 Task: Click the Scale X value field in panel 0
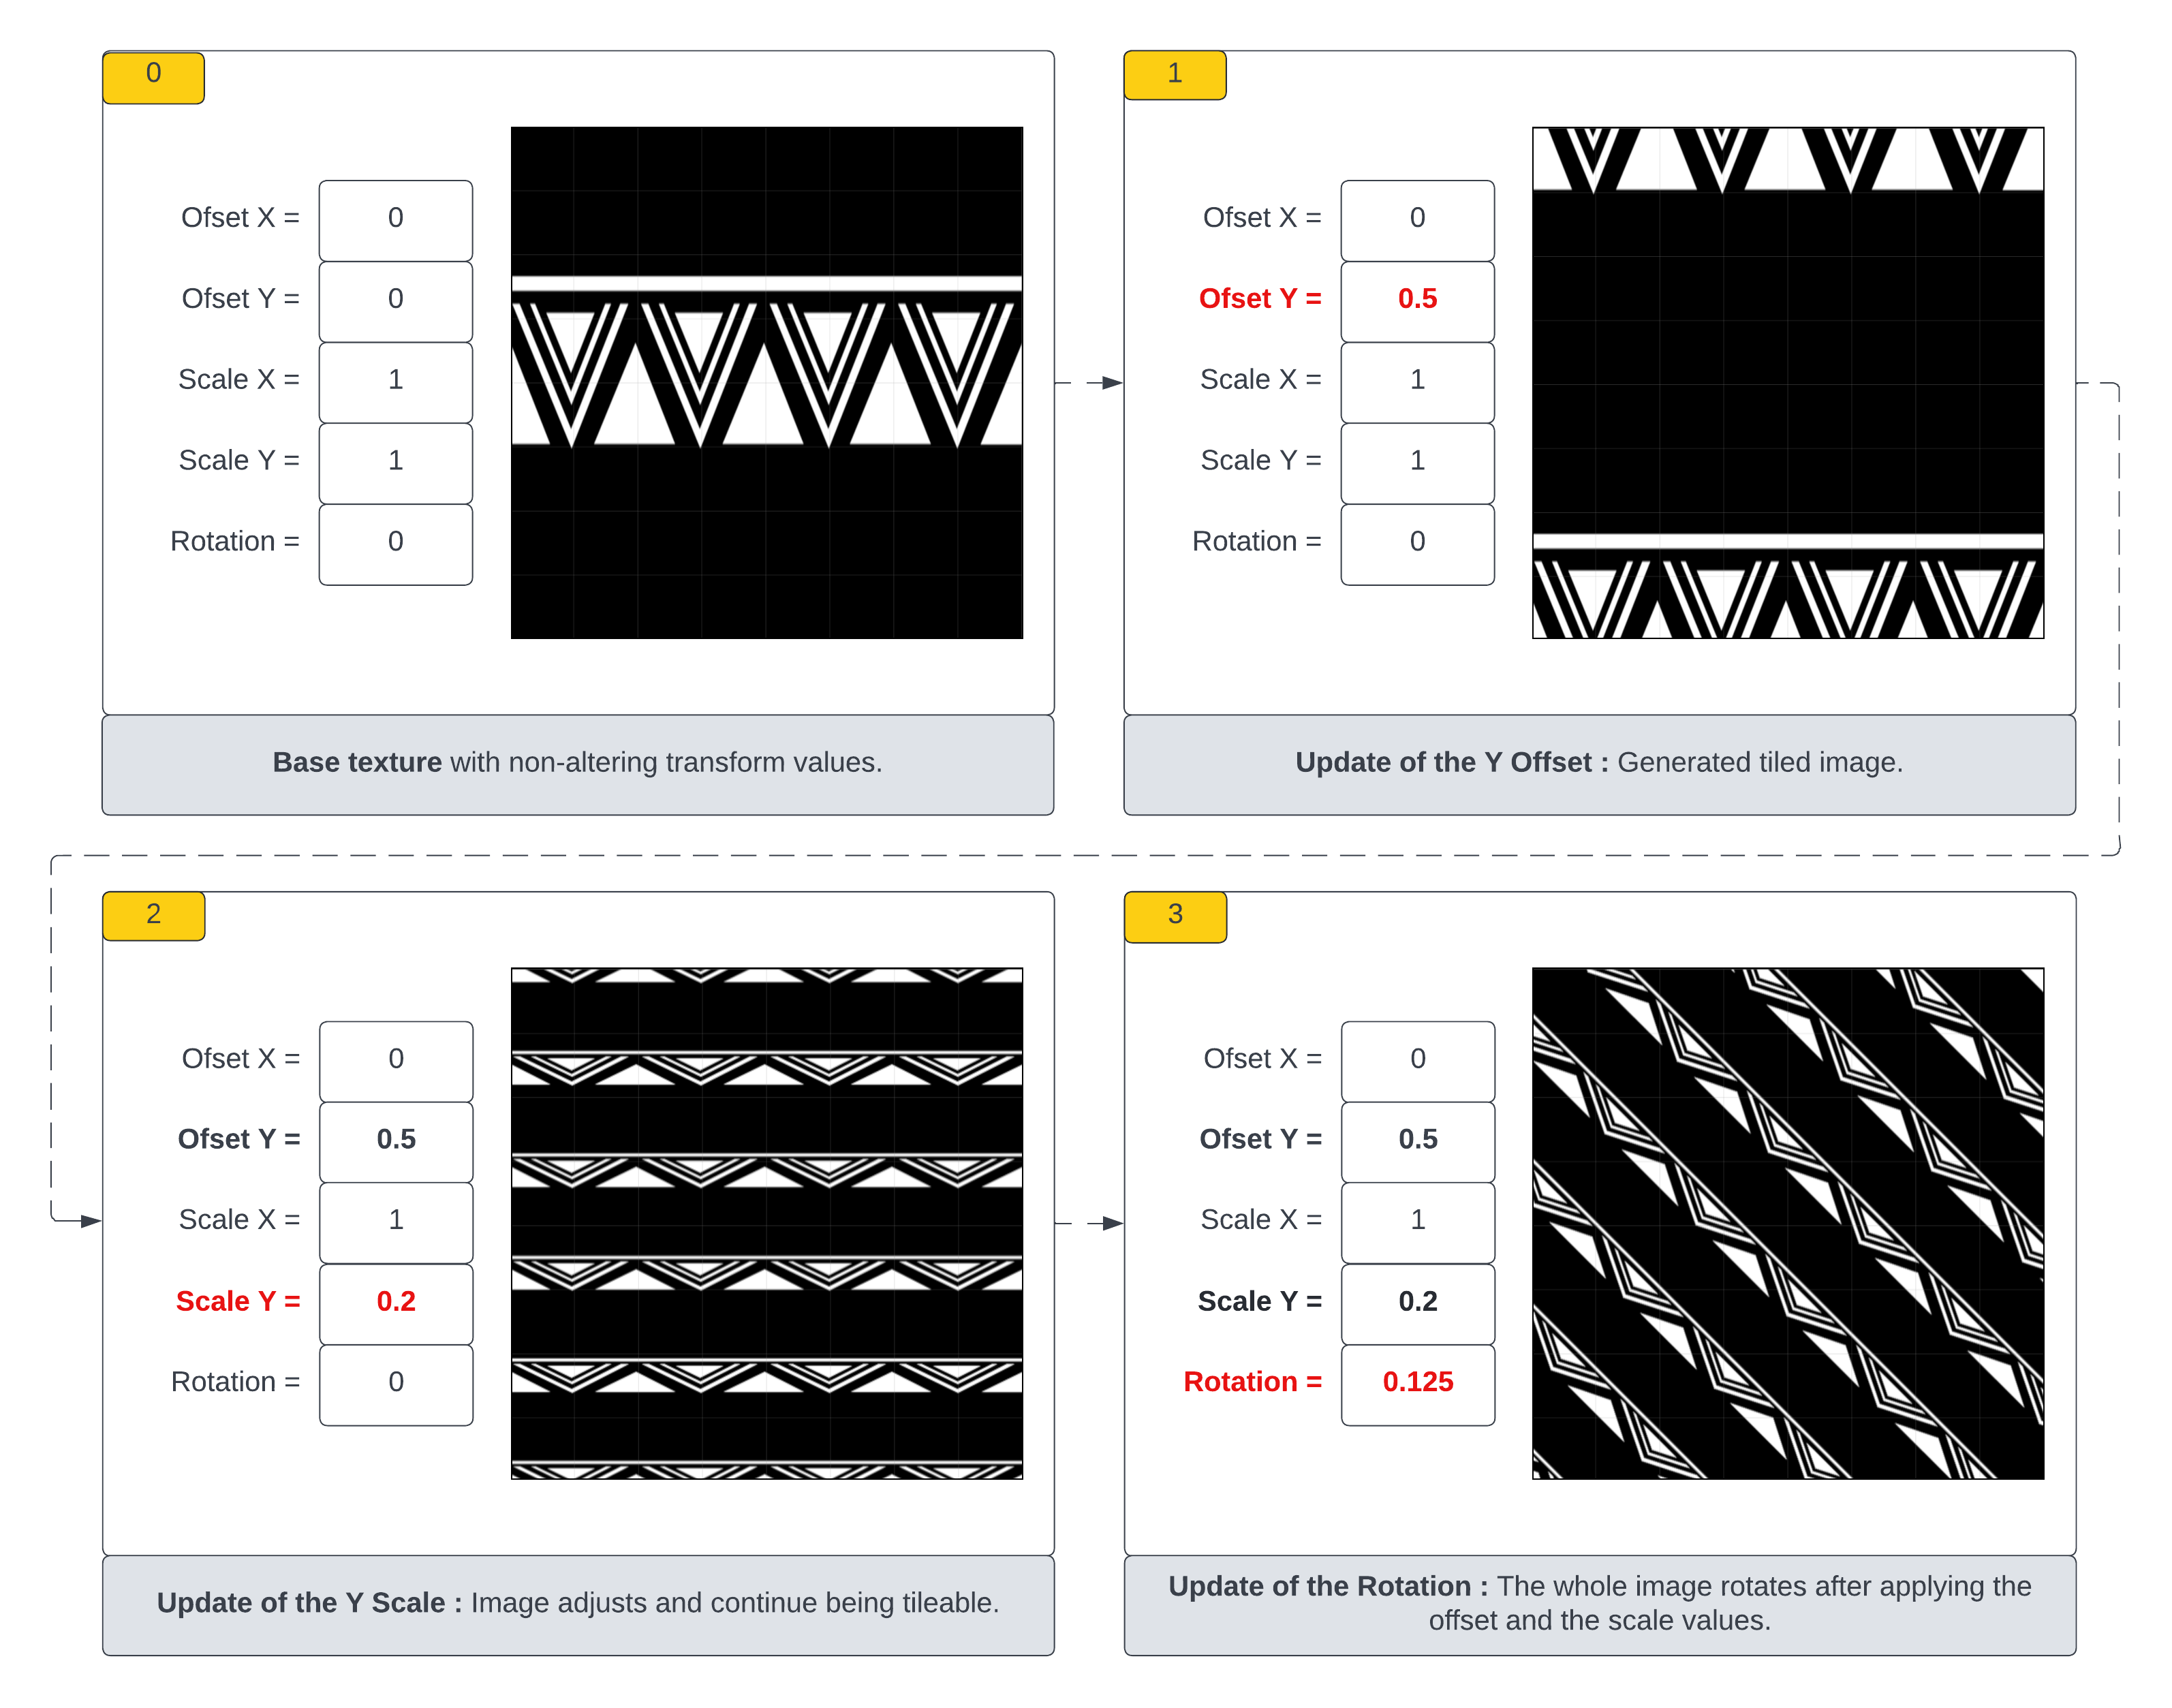[x=395, y=382]
